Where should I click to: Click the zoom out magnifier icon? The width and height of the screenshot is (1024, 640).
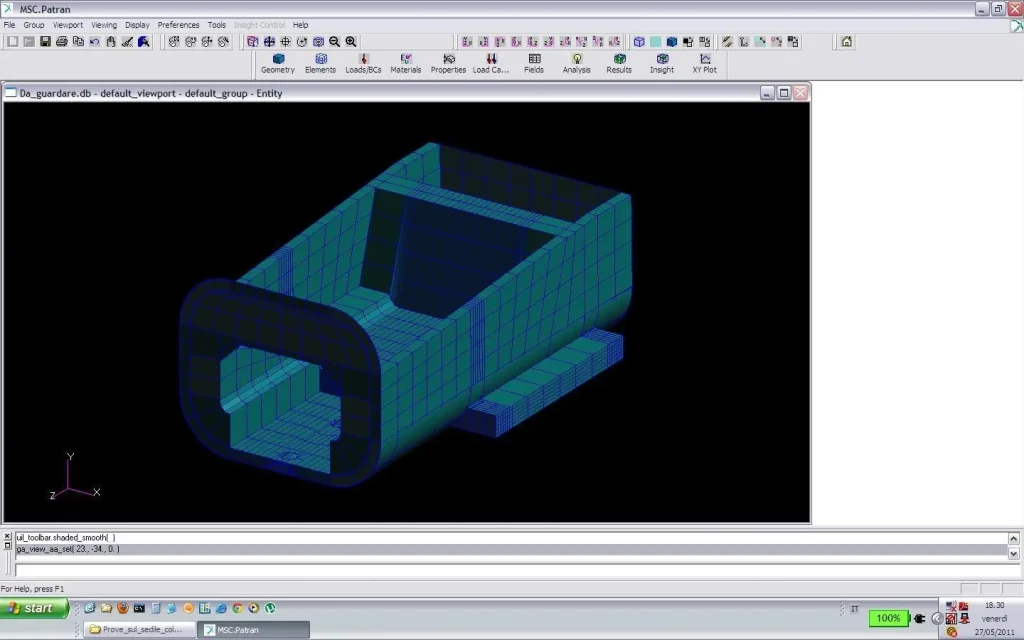point(334,42)
